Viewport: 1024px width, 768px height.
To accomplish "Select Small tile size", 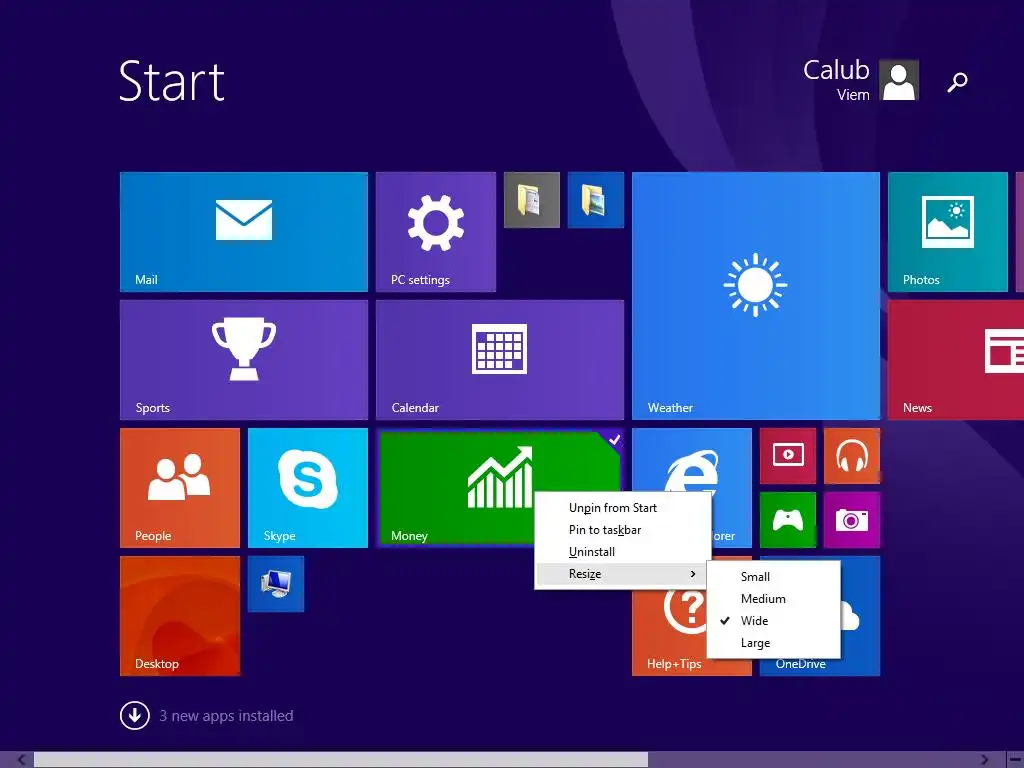I will 773,577.
